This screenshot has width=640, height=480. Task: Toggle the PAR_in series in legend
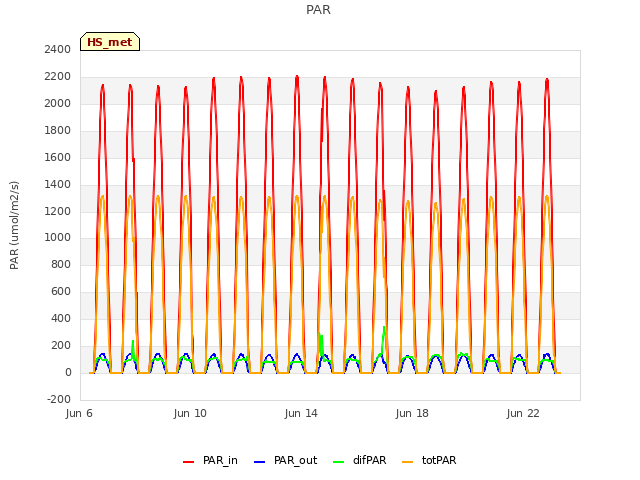(211, 460)
